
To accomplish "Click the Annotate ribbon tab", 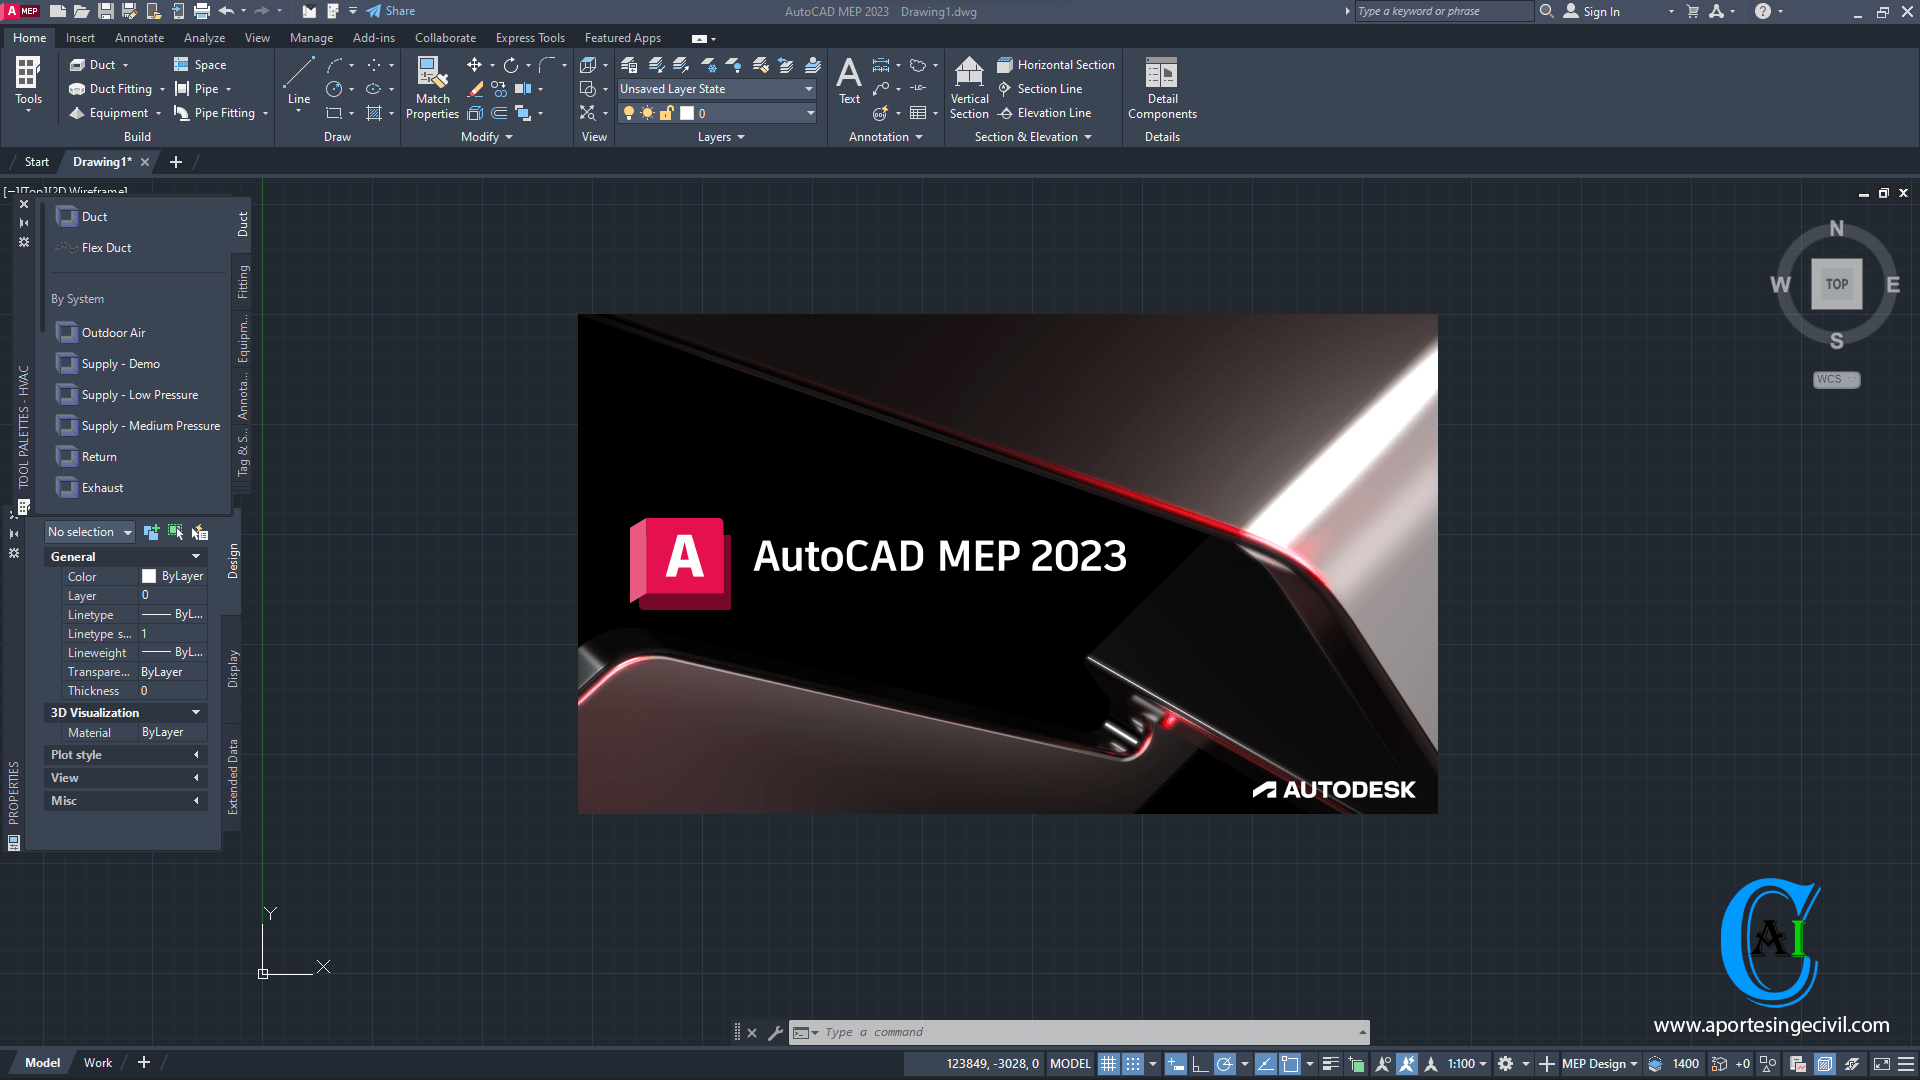I will coord(138,37).
